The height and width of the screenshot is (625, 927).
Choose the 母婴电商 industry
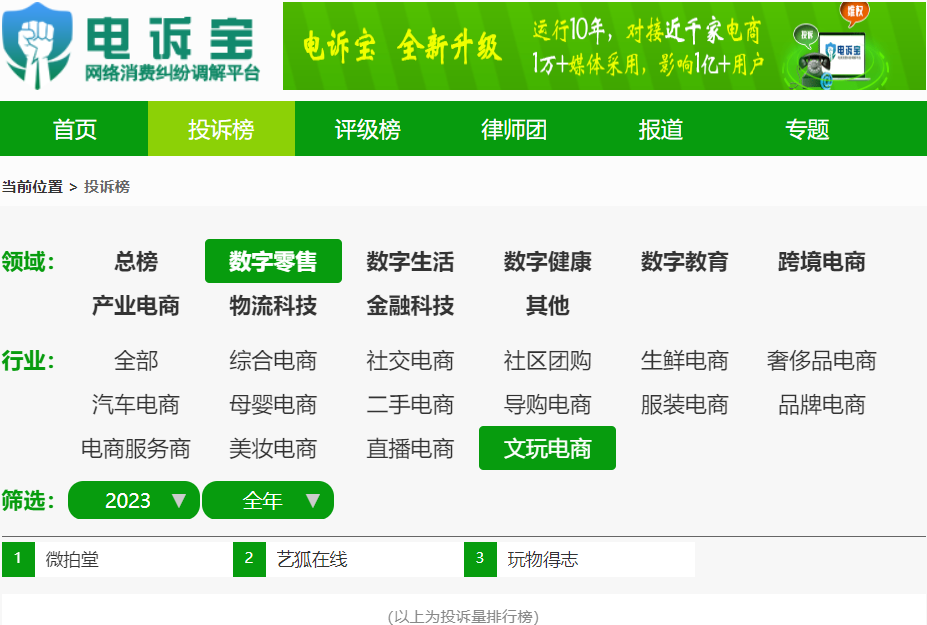pos(273,405)
